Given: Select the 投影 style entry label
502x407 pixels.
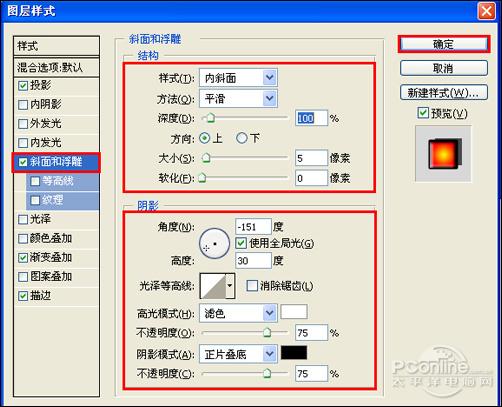Looking at the screenshot, I should click(41, 85).
